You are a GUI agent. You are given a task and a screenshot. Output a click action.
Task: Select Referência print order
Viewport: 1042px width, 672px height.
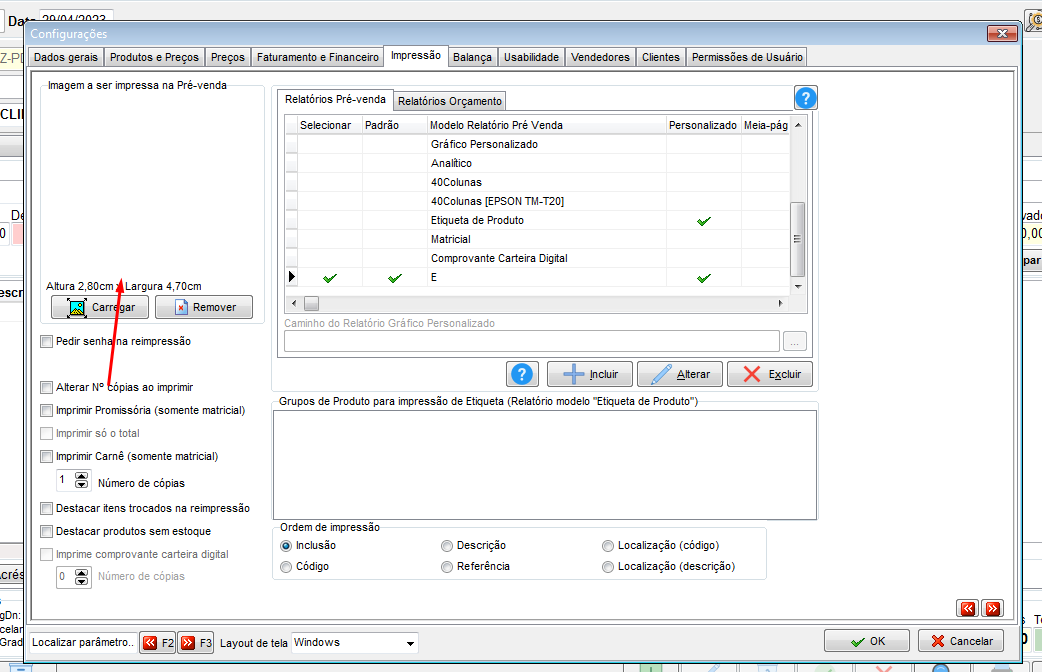pos(447,567)
